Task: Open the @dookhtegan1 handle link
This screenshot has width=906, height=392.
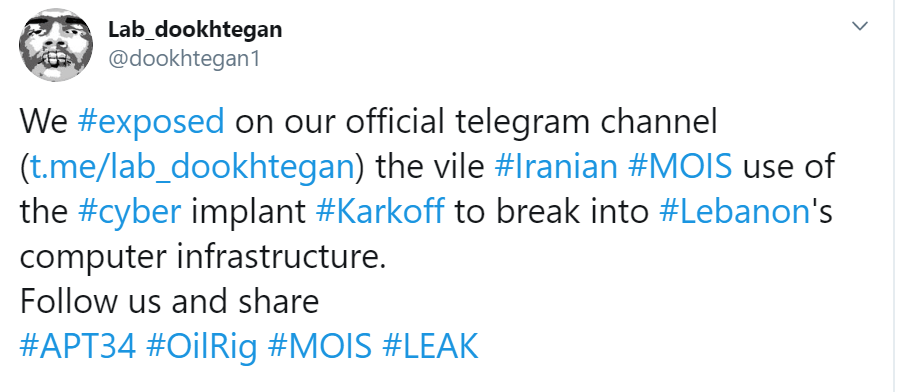Action: (184, 58)
